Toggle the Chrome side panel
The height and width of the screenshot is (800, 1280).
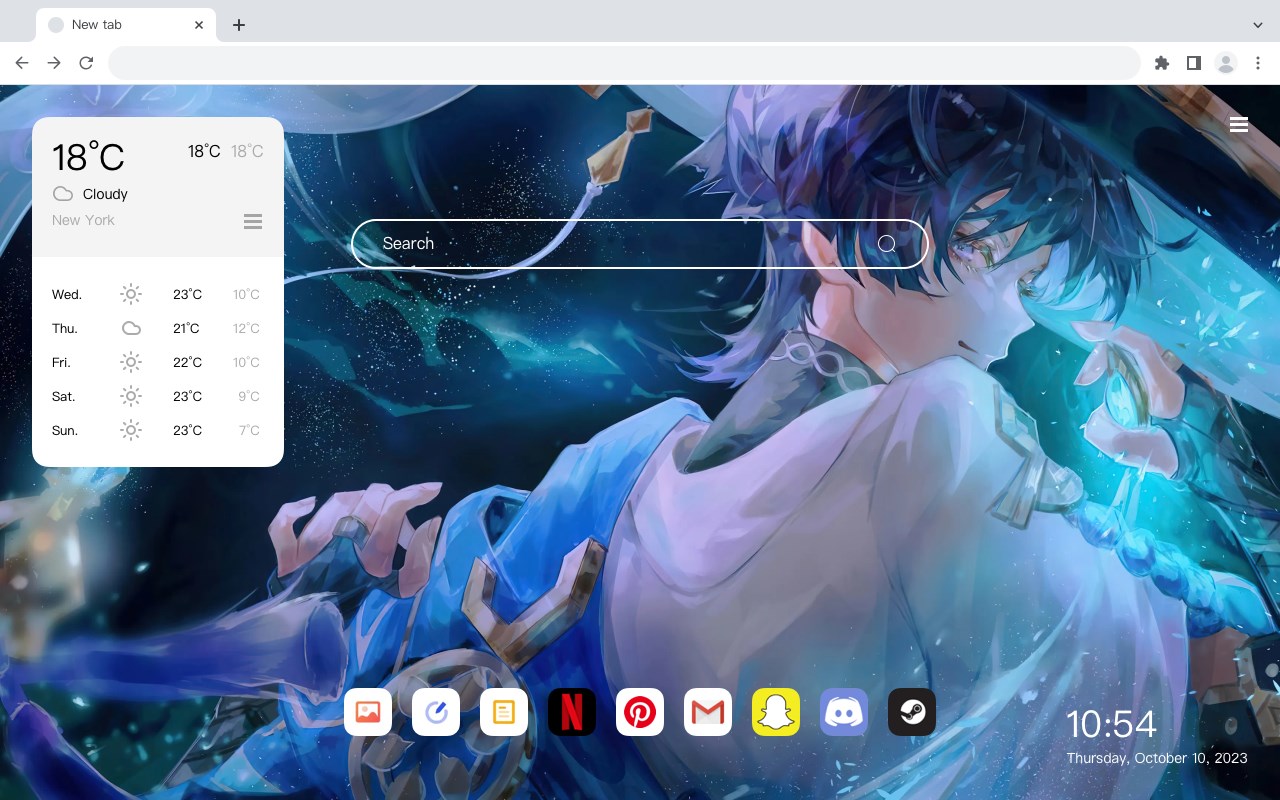[1193, 63]
